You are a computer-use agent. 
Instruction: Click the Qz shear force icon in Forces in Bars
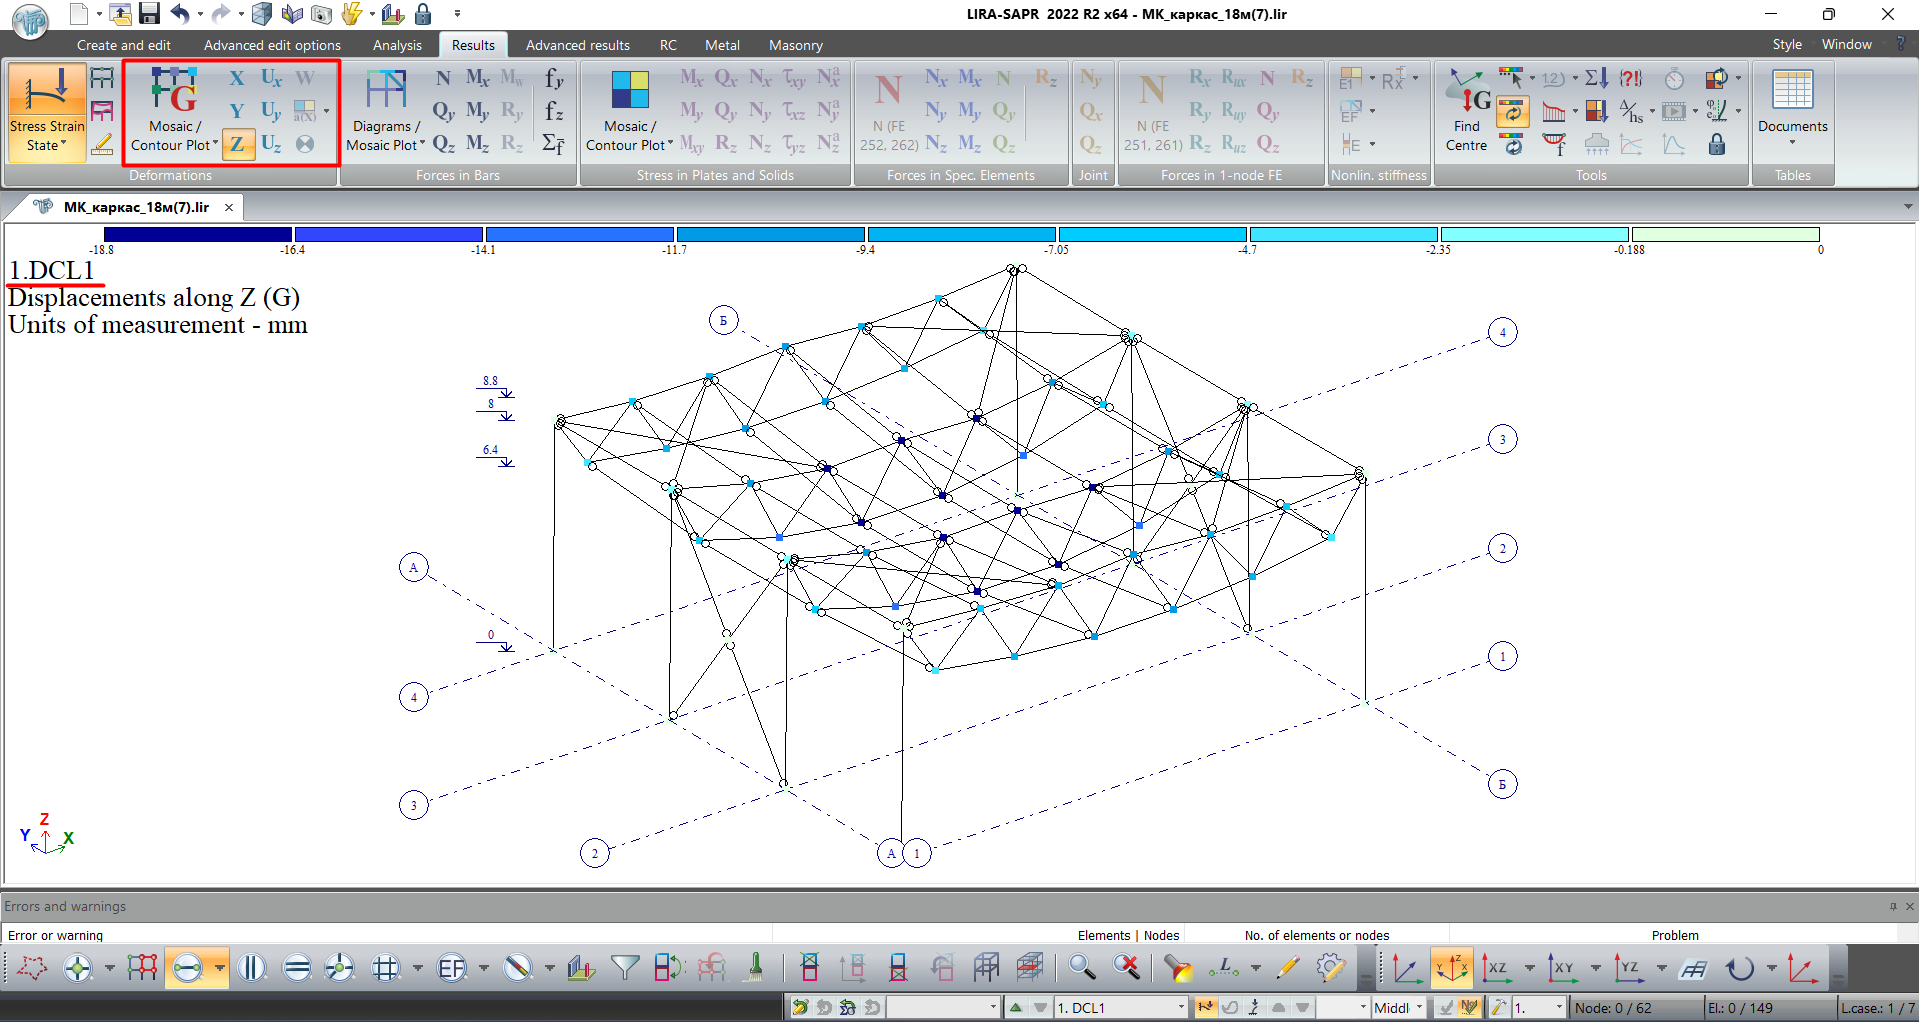coord(443,144)
